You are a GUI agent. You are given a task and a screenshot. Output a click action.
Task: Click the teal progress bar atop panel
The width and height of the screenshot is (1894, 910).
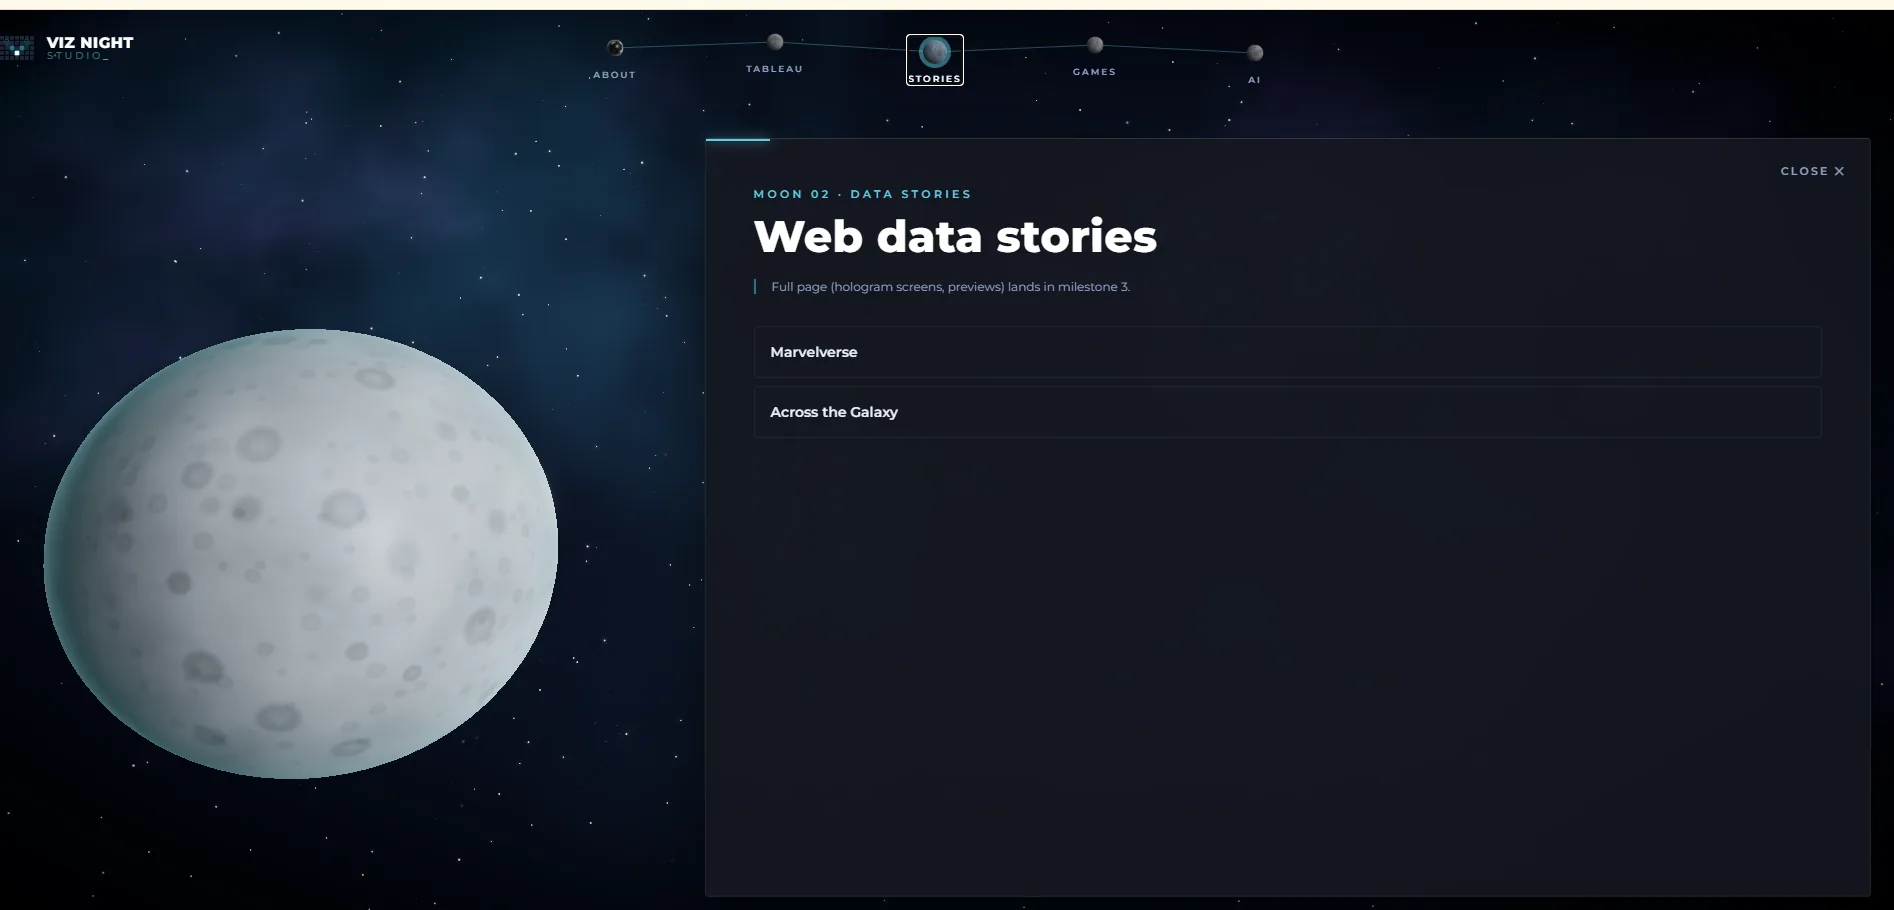738,139
